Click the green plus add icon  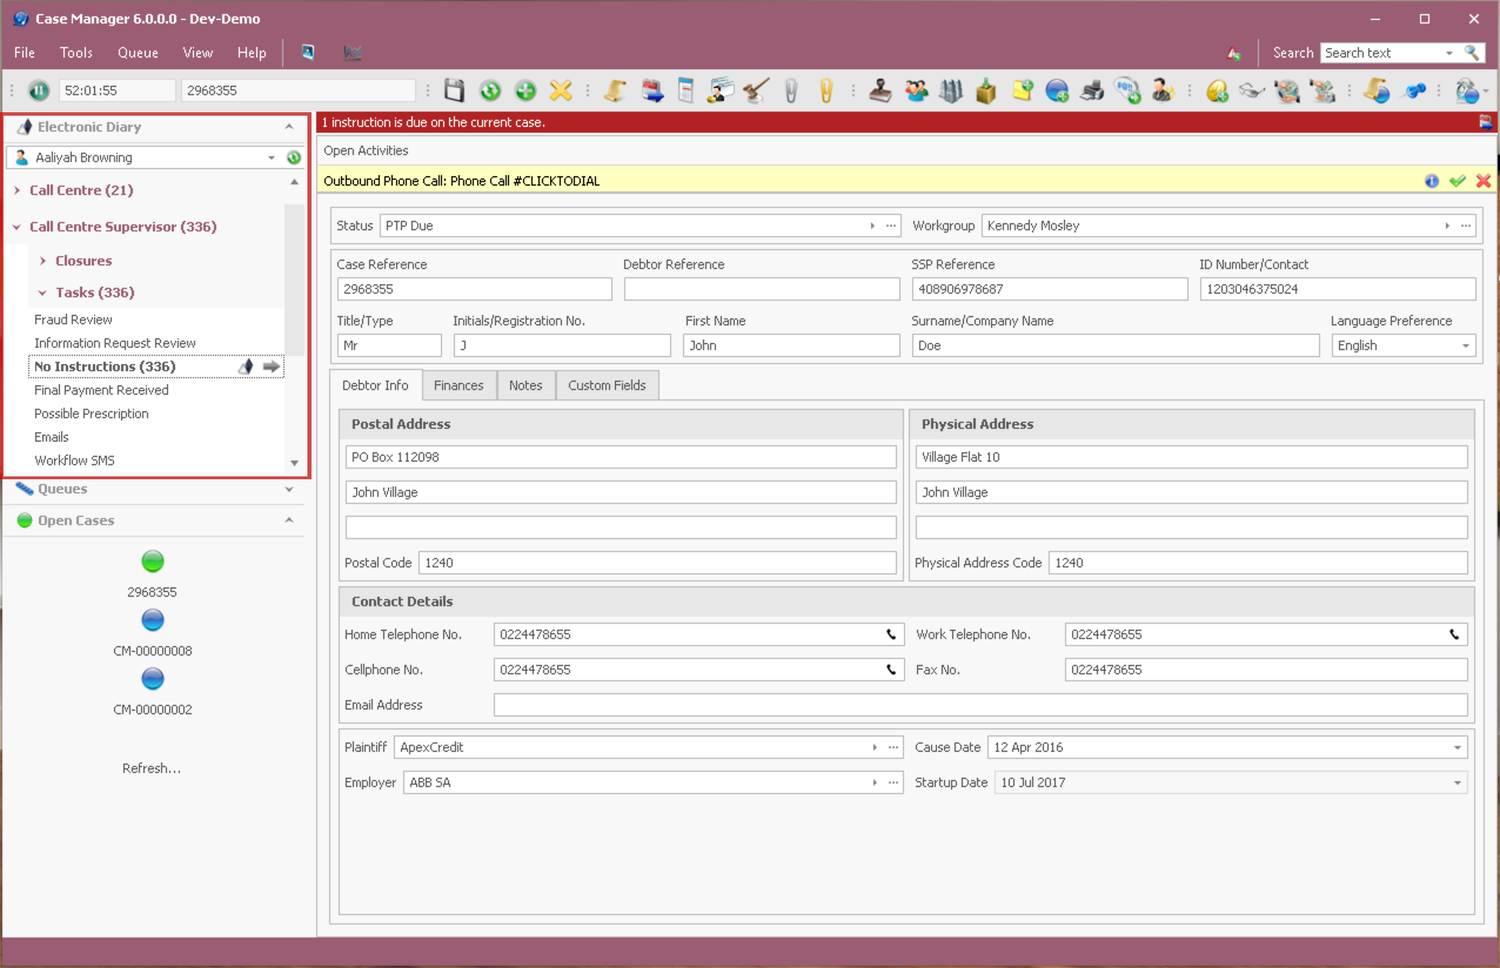point(525,91)
